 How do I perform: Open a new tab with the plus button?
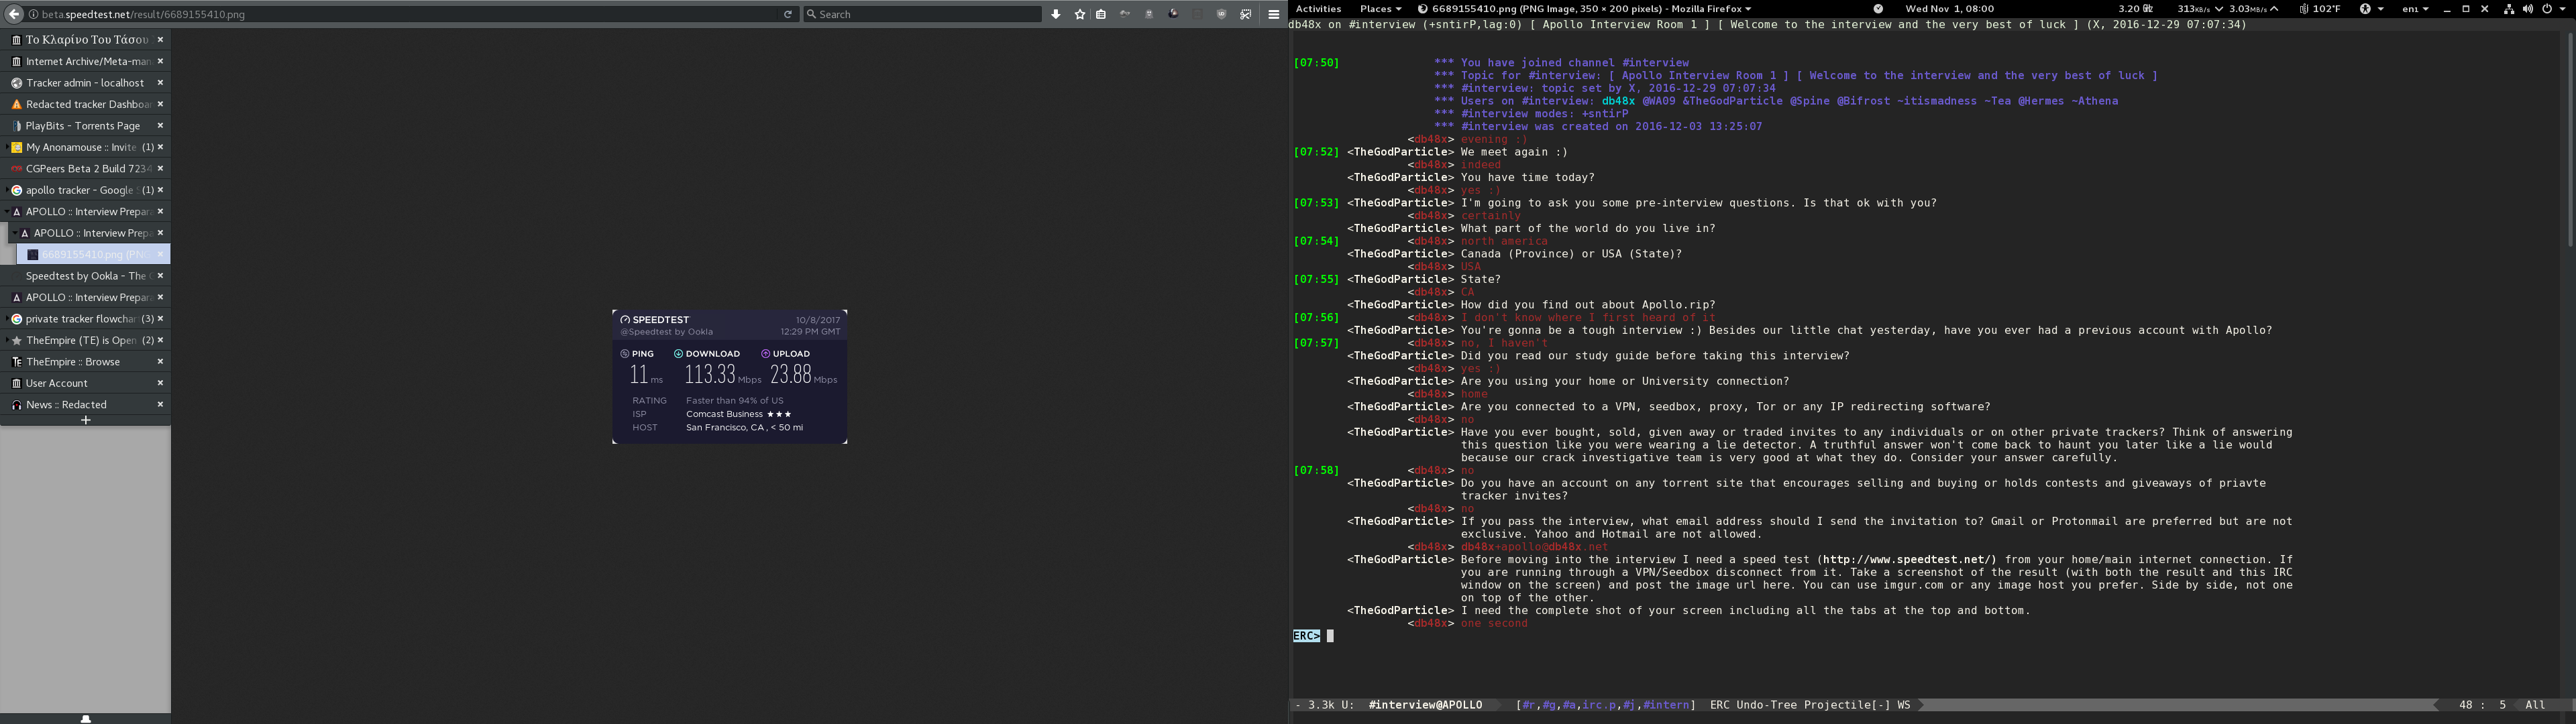pyautogui.click(x=86, y=420)
